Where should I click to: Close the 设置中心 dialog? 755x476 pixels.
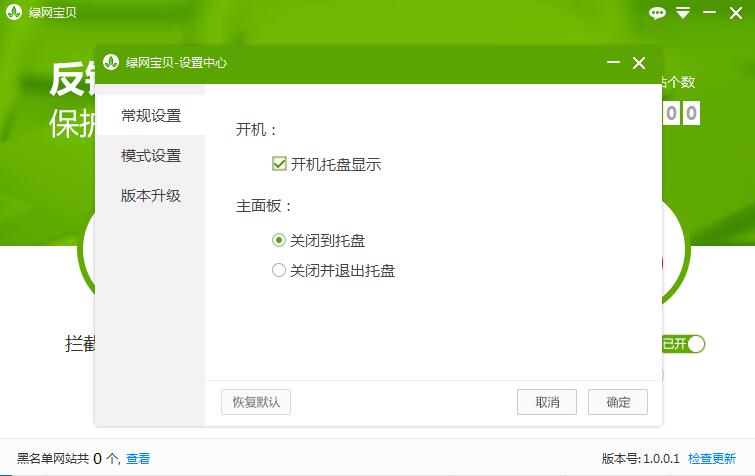pyautogui.click(x=639, y=63)
